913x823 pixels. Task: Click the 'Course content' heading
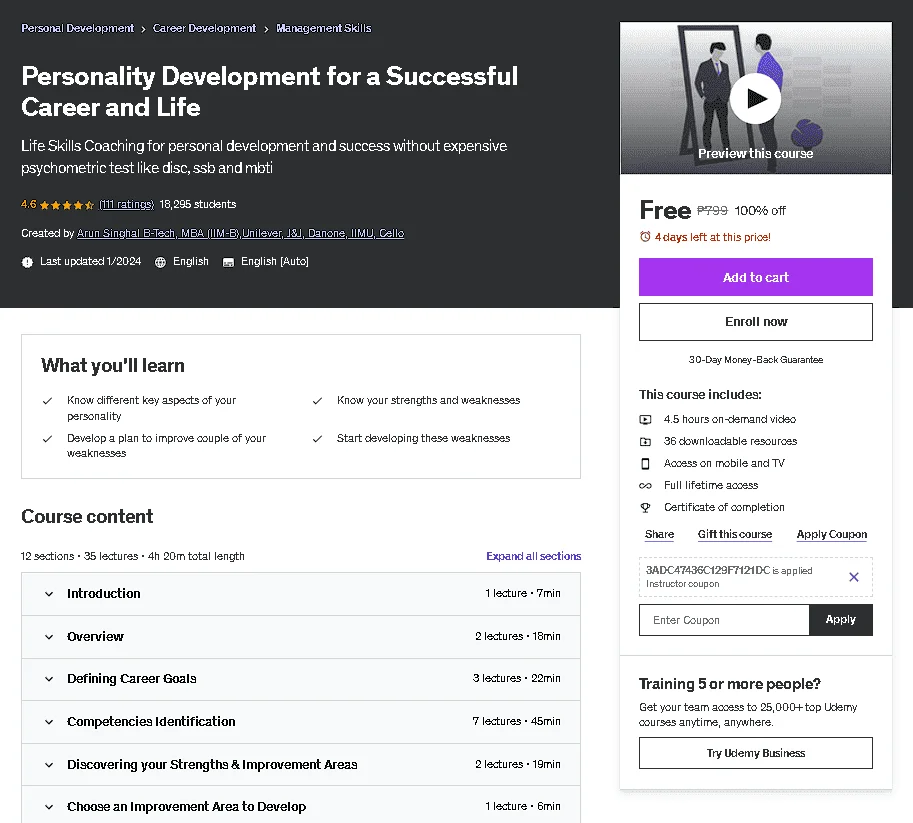87,517
